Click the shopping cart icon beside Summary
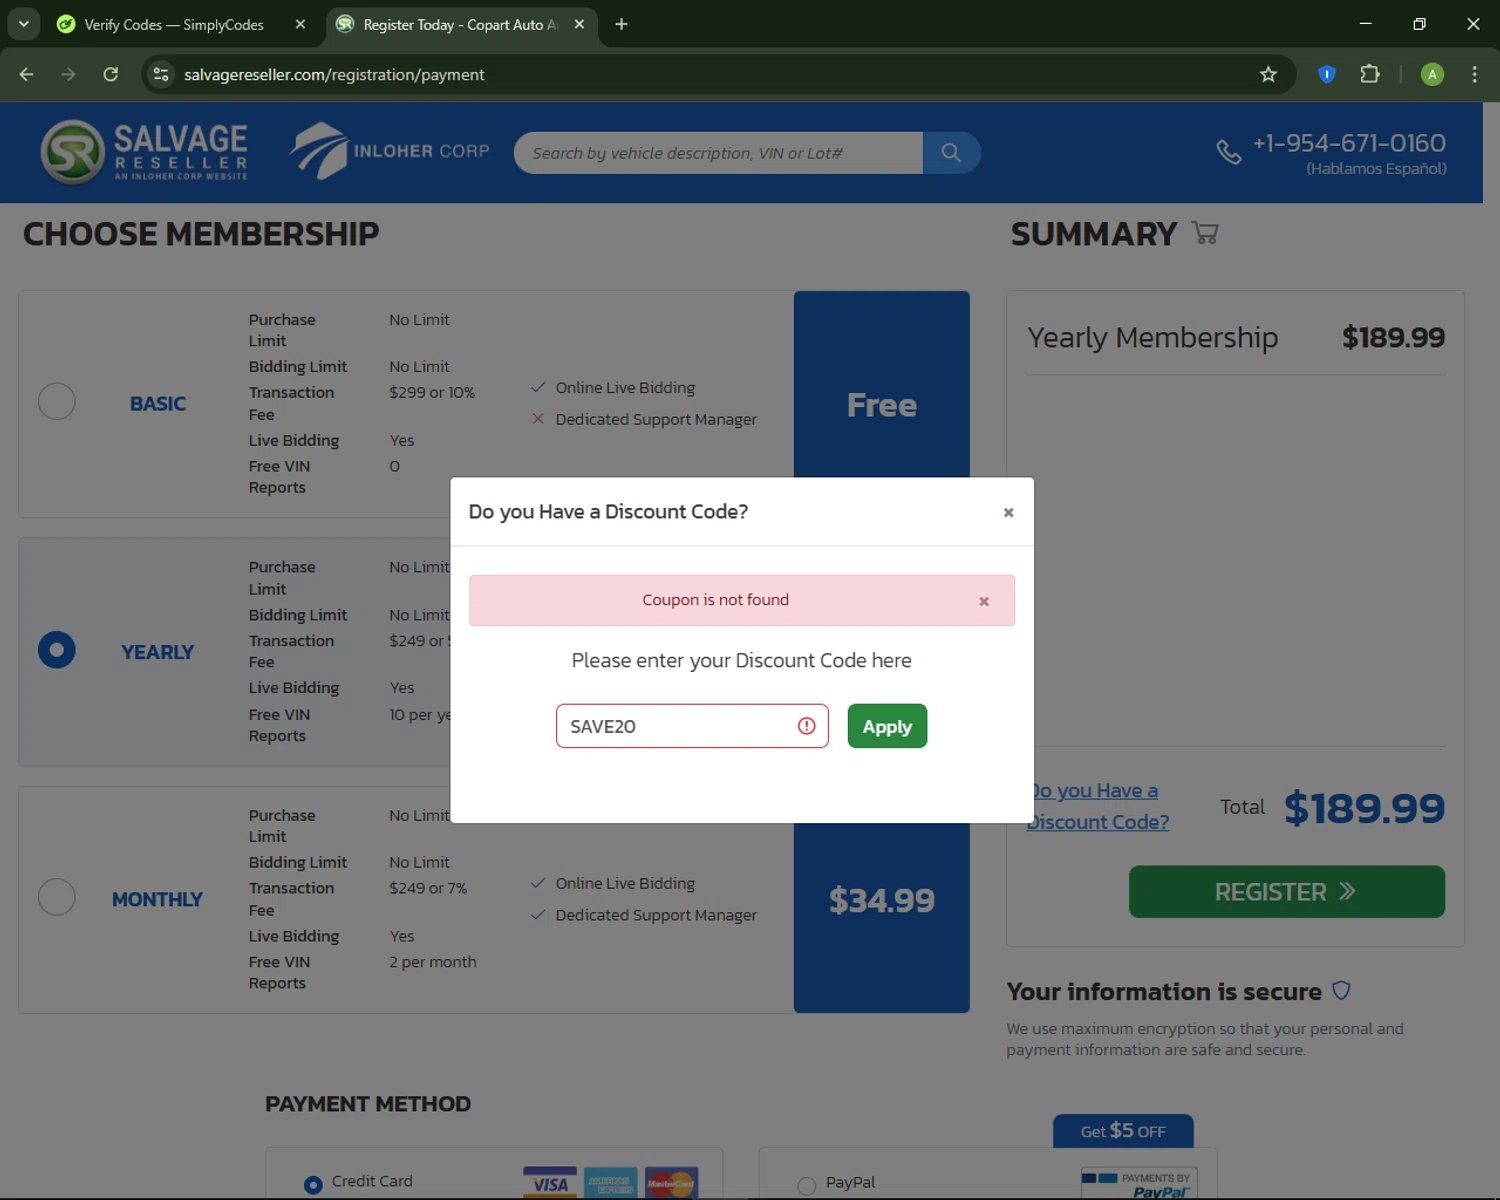This screenshot has height=1200, width=1500. point(1205,233)
